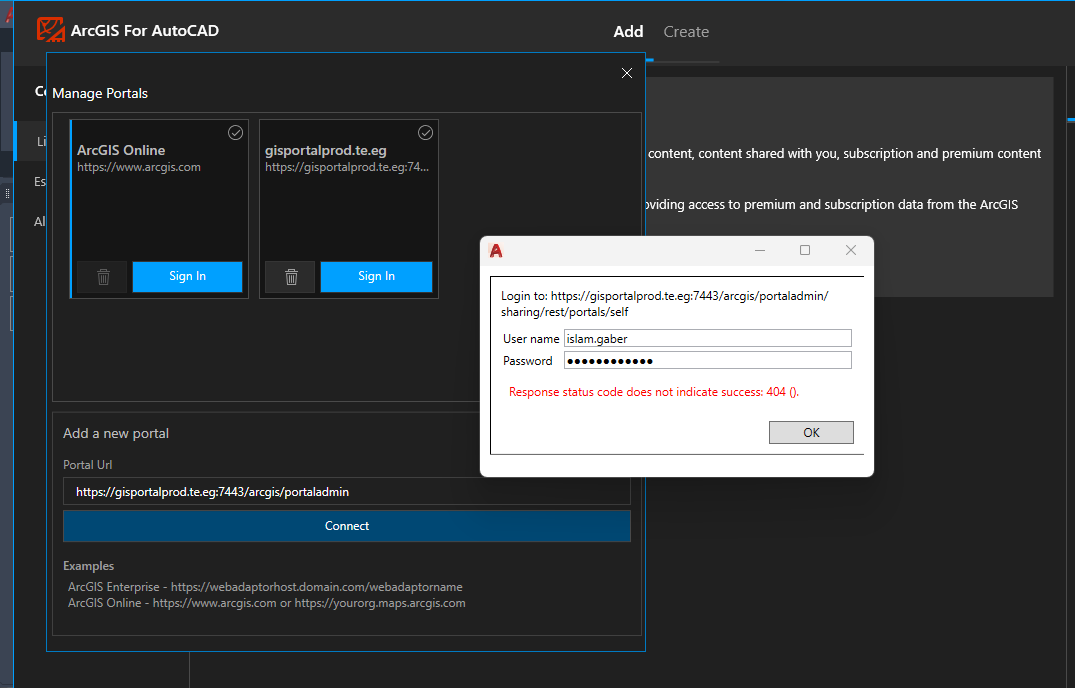Click the Password field in the login dialog

[707, 360]
